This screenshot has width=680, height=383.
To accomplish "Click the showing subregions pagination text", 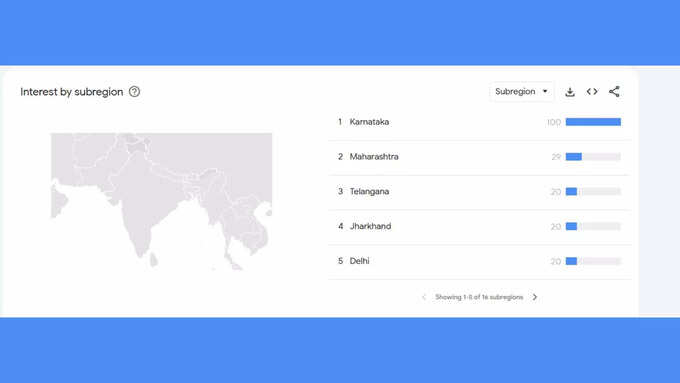I will click(x=479, y=297).
